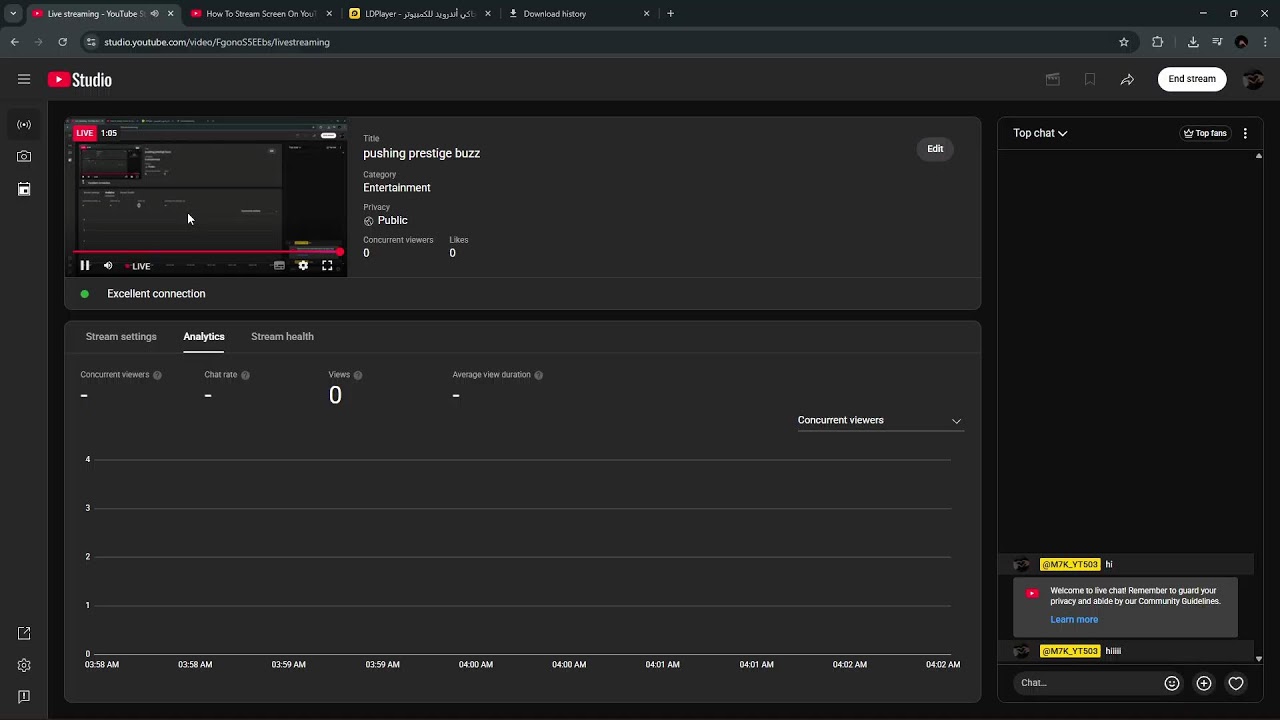
Task: Pause the live preview player
Action: tap(85, 266)
